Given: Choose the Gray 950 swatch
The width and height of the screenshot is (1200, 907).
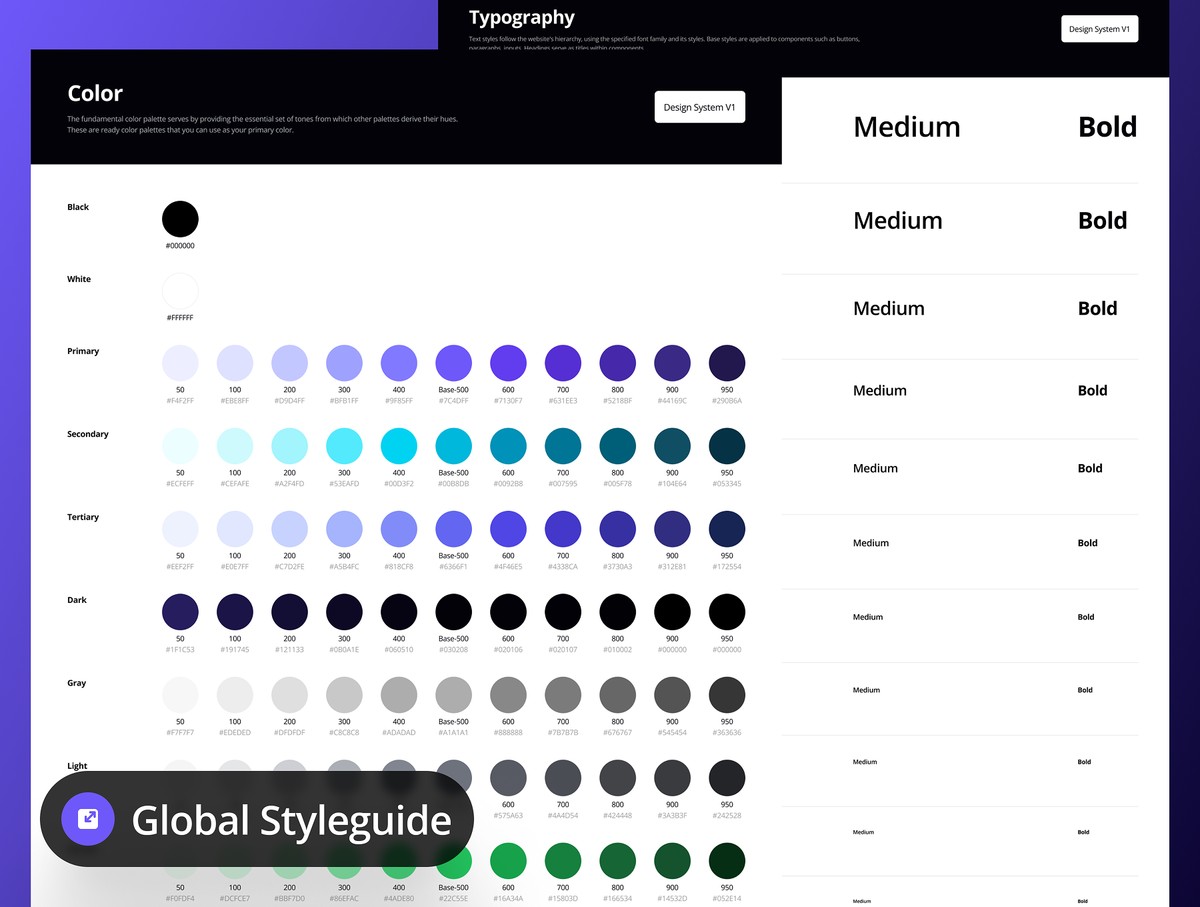Looking at the screenshot, I should 726,694.
